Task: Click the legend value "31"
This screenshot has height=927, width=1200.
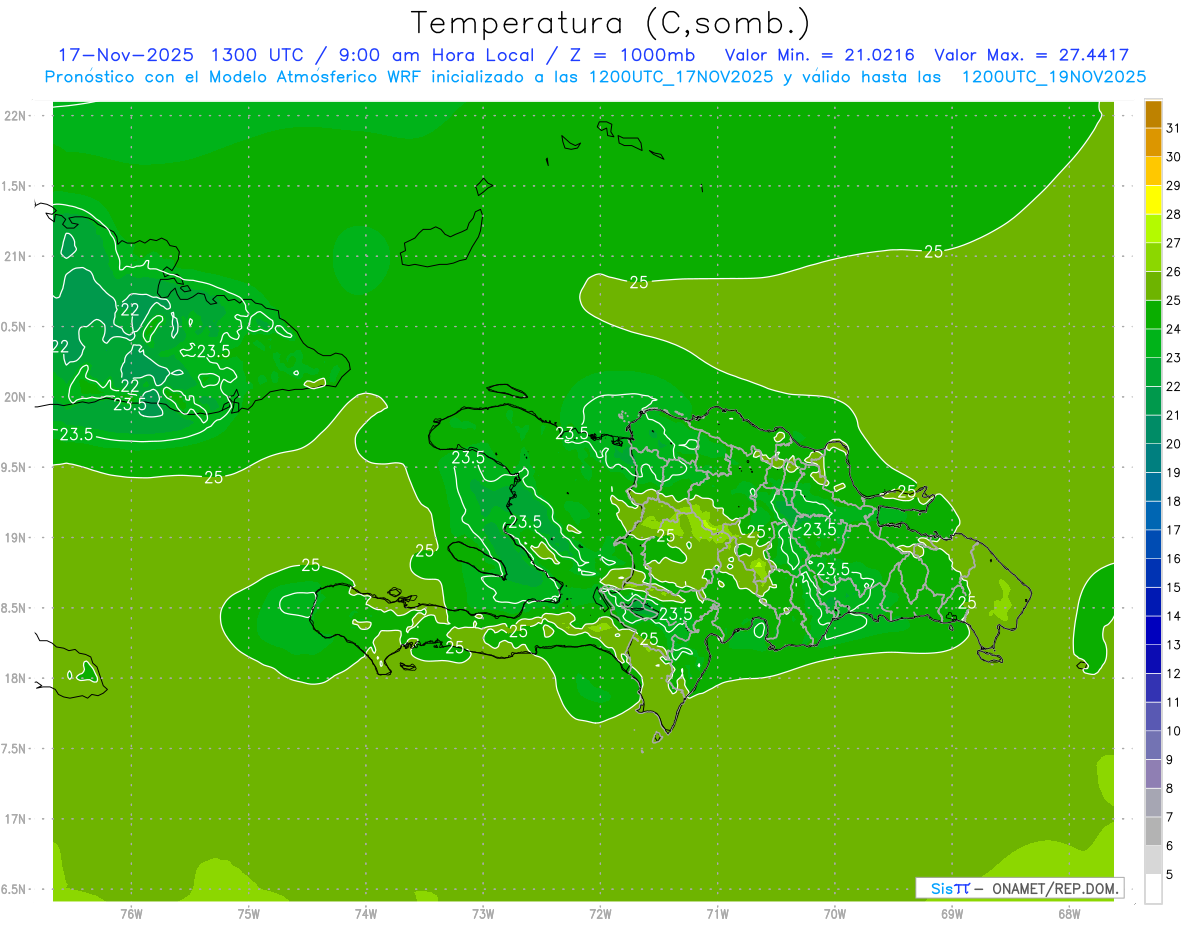Action: coord(1173,128)
